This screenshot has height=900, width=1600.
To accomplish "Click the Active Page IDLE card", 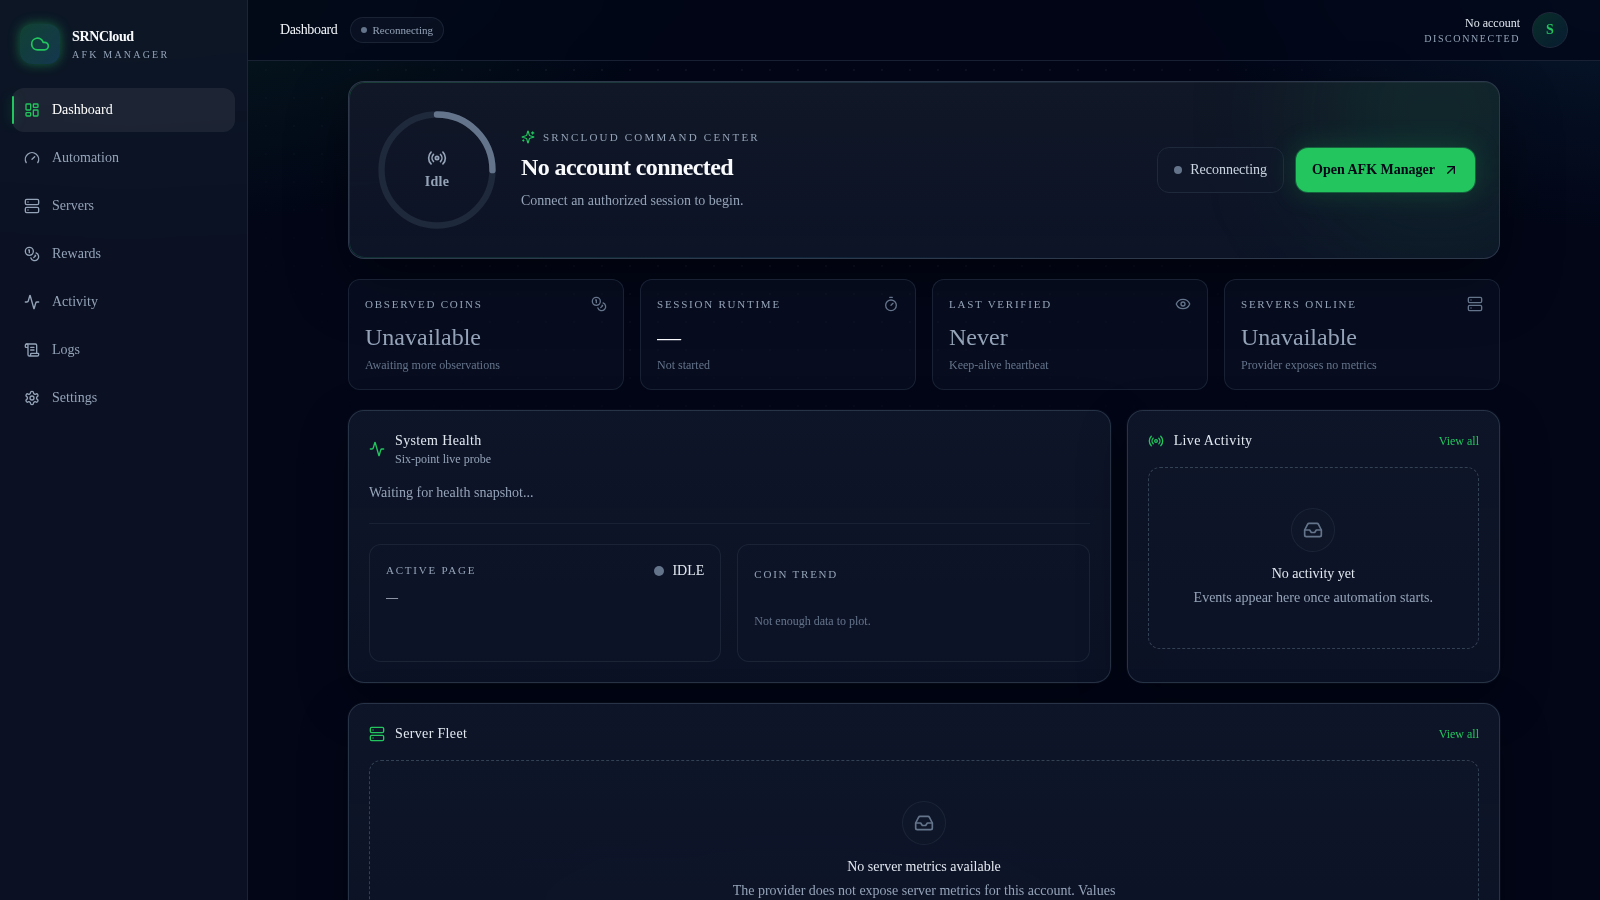I will point(545,603).
